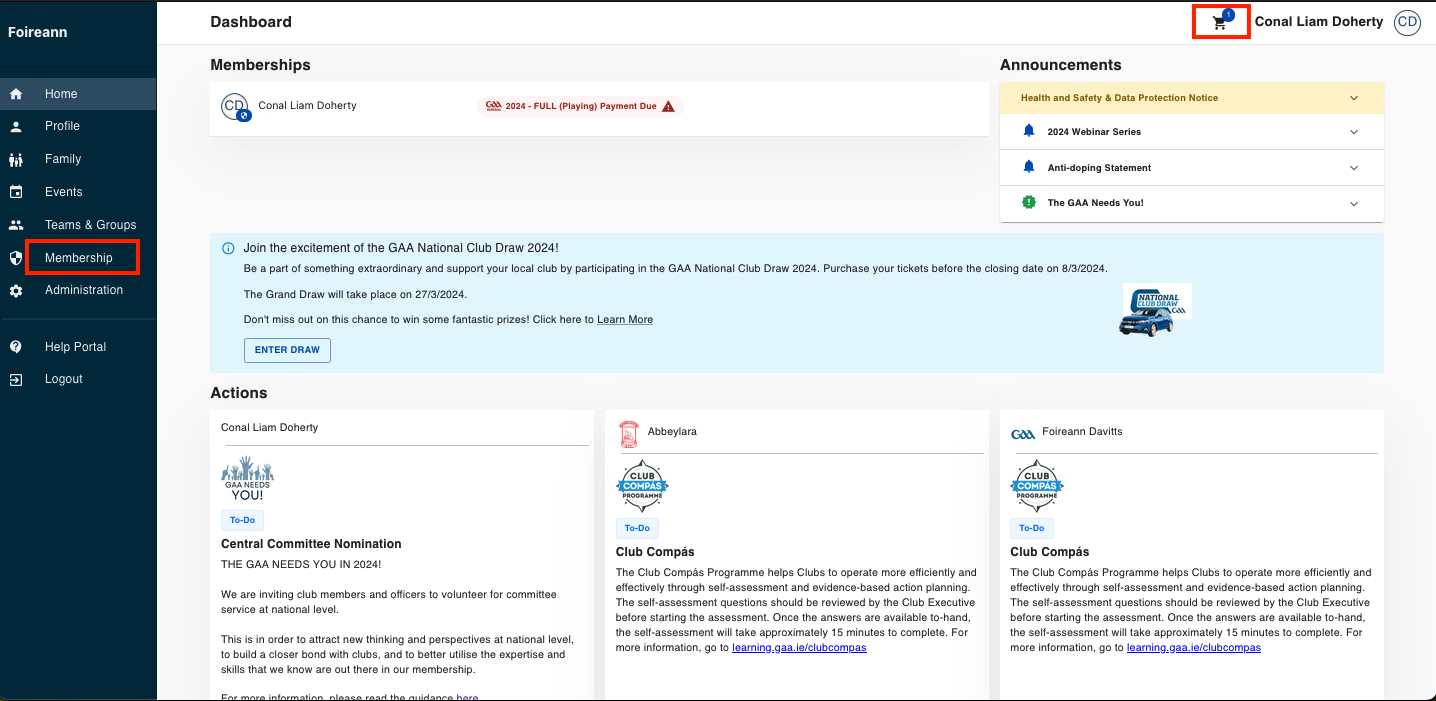The height and width of the screenshot is (701, 1436).
Task: Click the Logout arrow icon
Action: click(x=16, y=379)
